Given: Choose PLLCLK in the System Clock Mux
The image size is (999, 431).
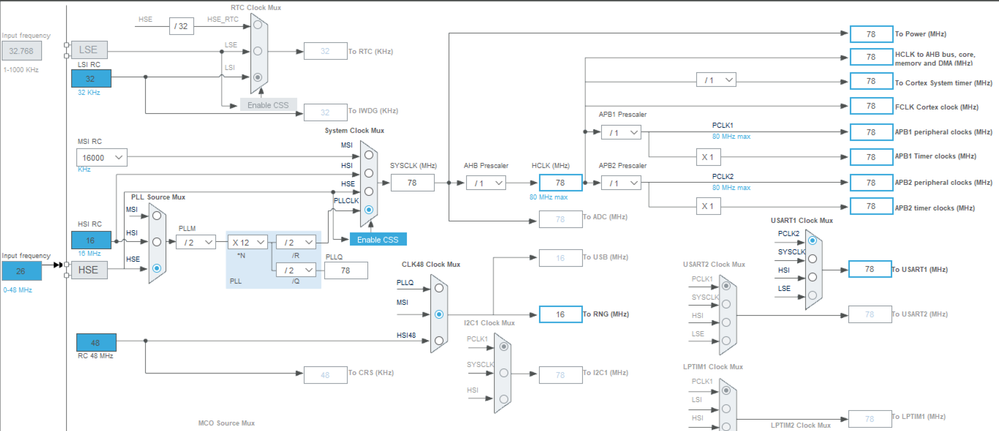Looking at the screenshot, I should pos(368,210).
